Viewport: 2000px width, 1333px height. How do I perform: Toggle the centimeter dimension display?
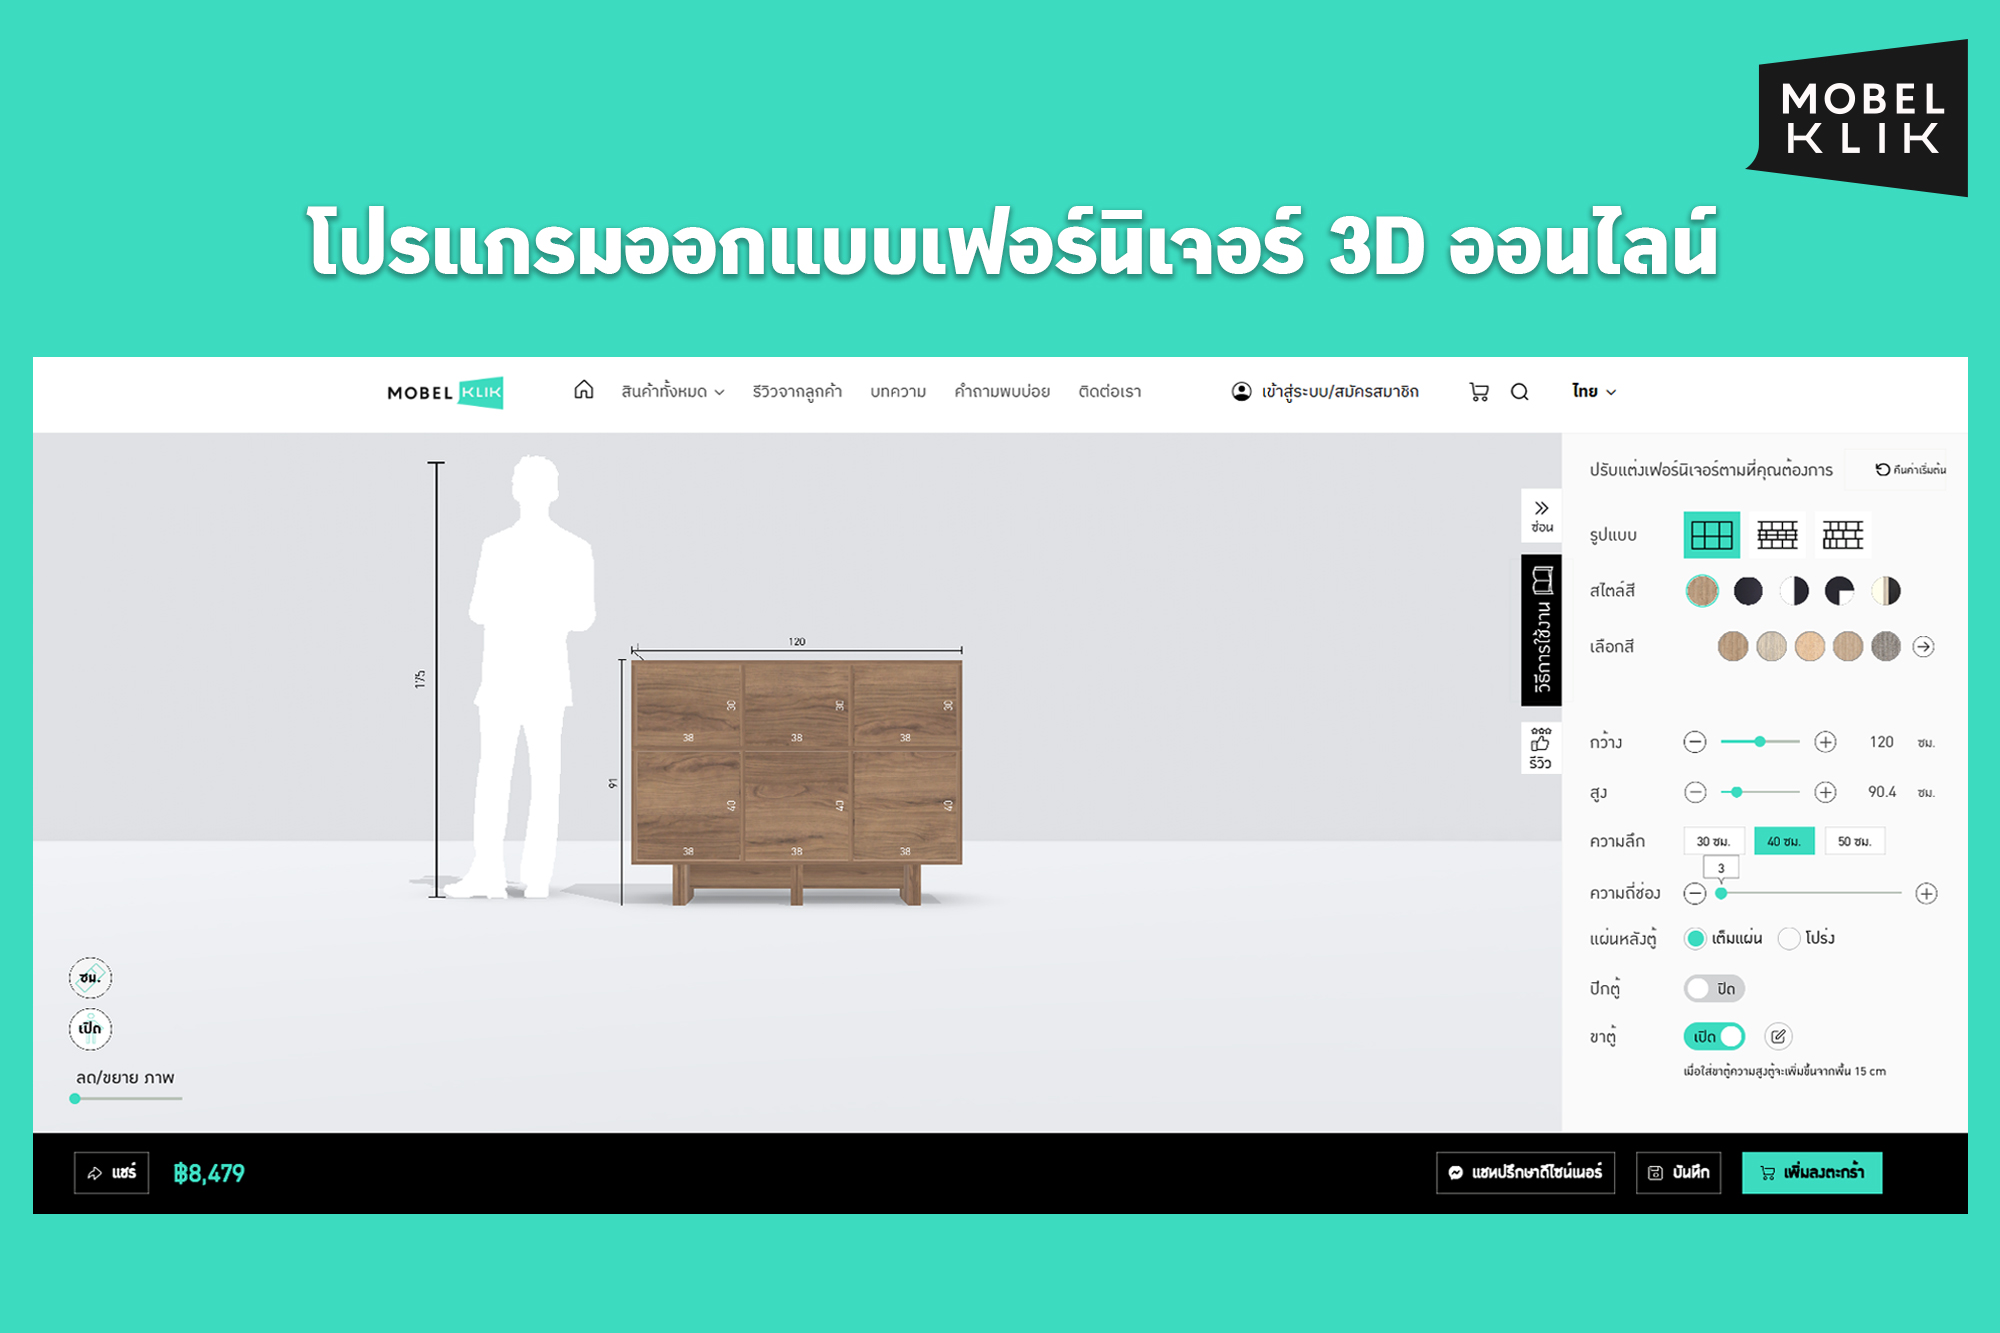[90, 977]
